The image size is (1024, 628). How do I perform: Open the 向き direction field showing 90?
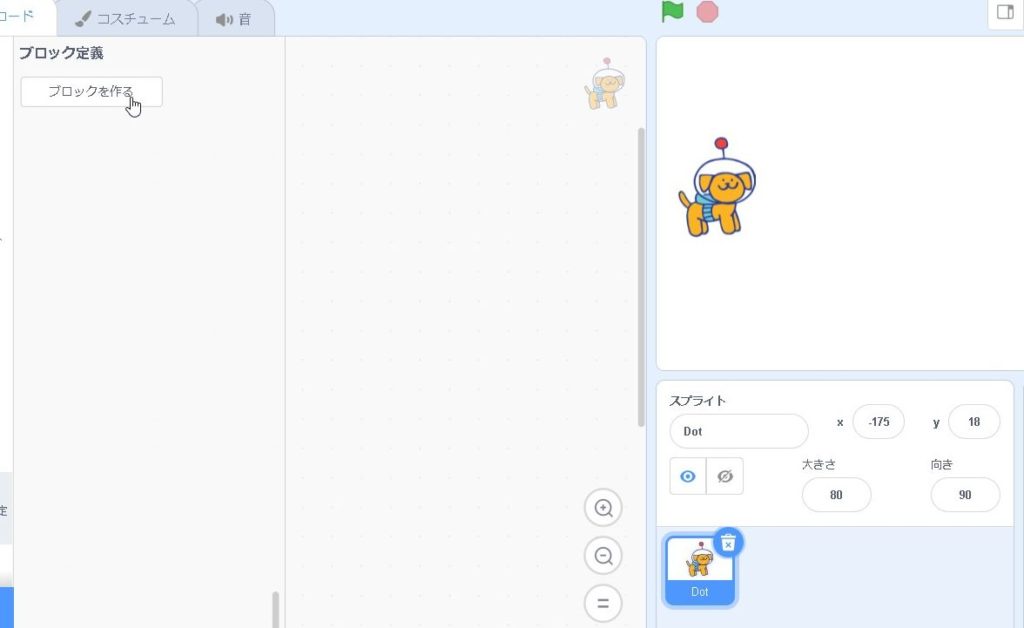pyautogui.click(x=964, y=495)
